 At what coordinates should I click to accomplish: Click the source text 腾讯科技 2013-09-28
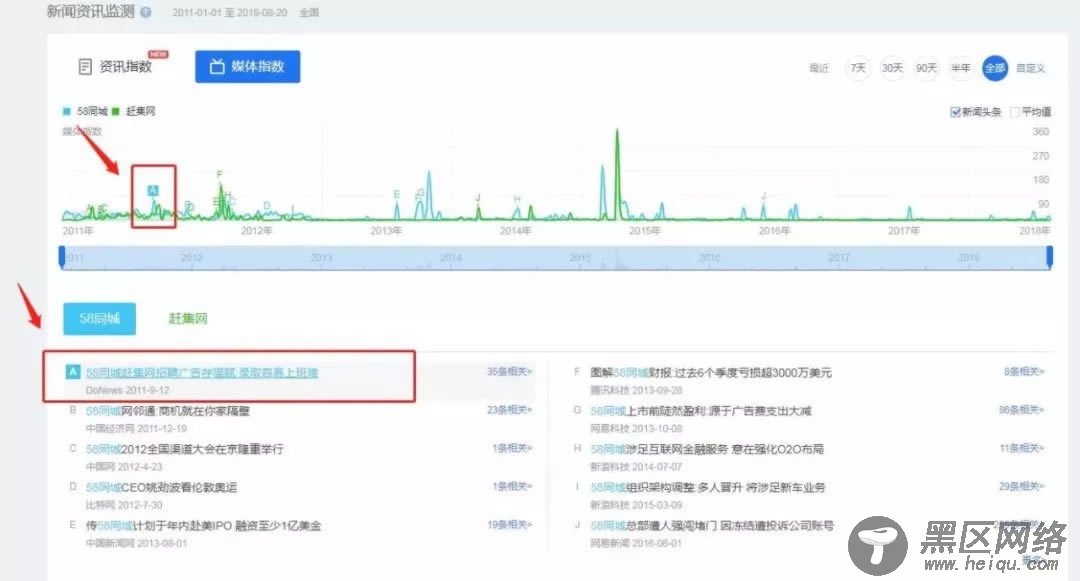[636, 390]
